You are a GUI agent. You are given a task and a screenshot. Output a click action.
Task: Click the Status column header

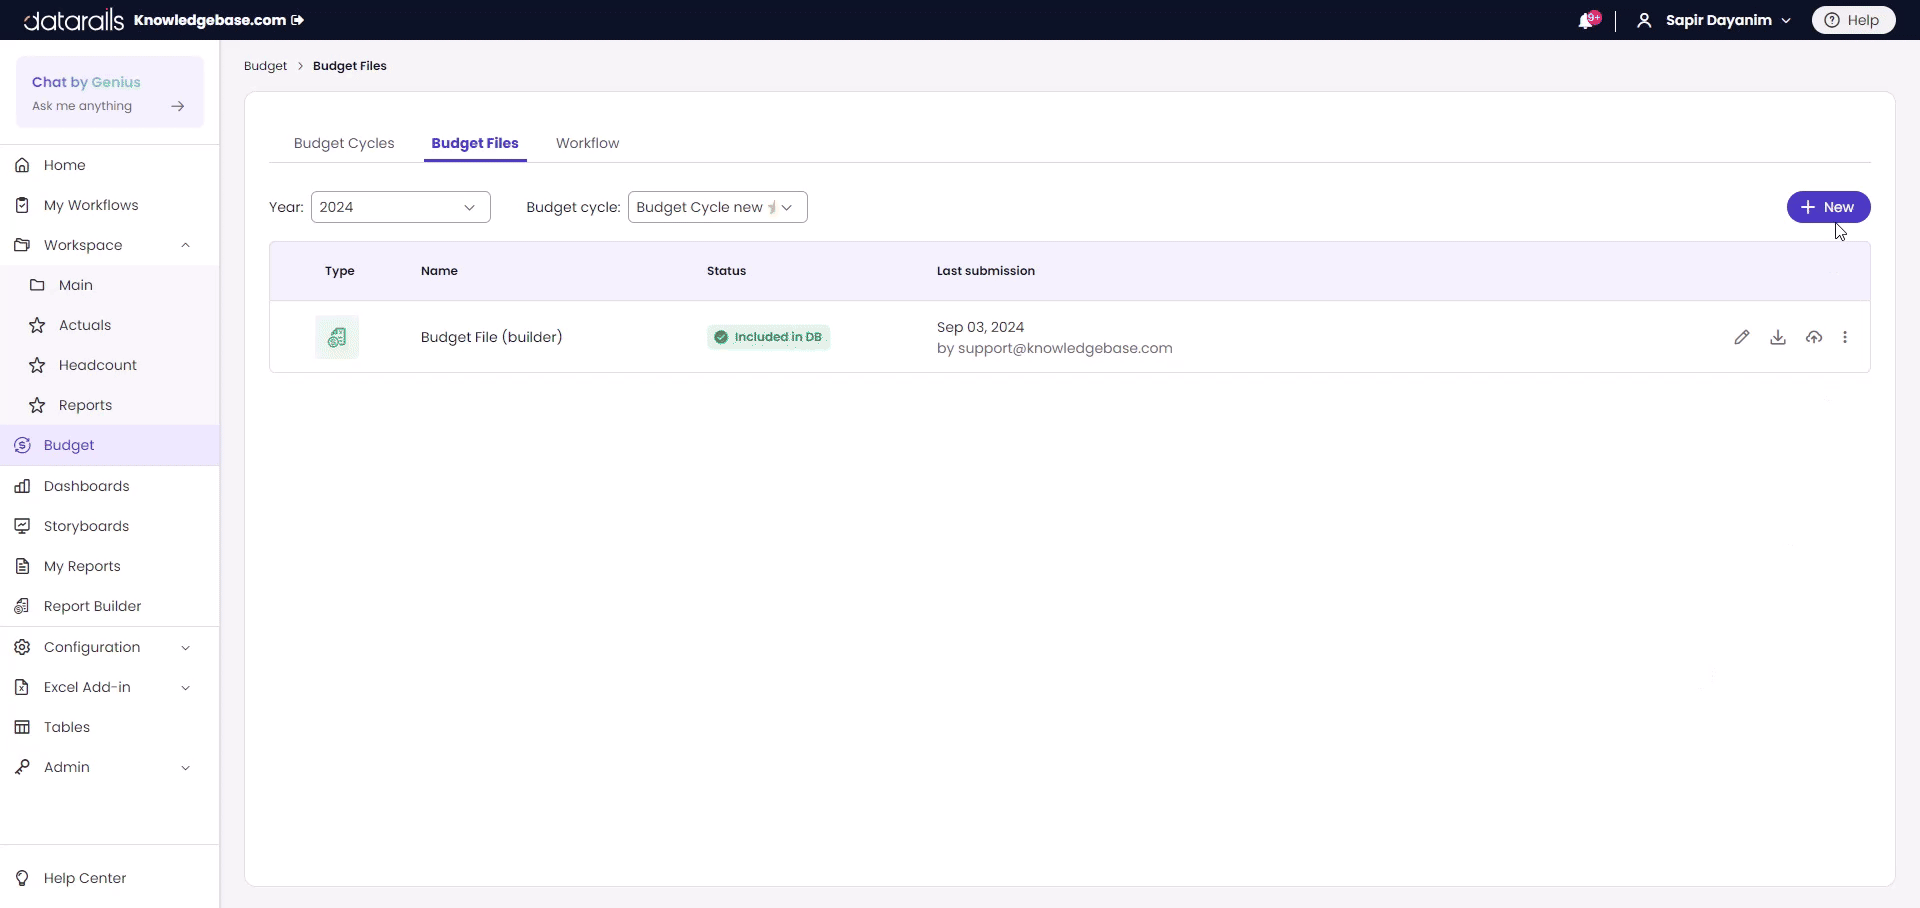click(x=727, y=271)
